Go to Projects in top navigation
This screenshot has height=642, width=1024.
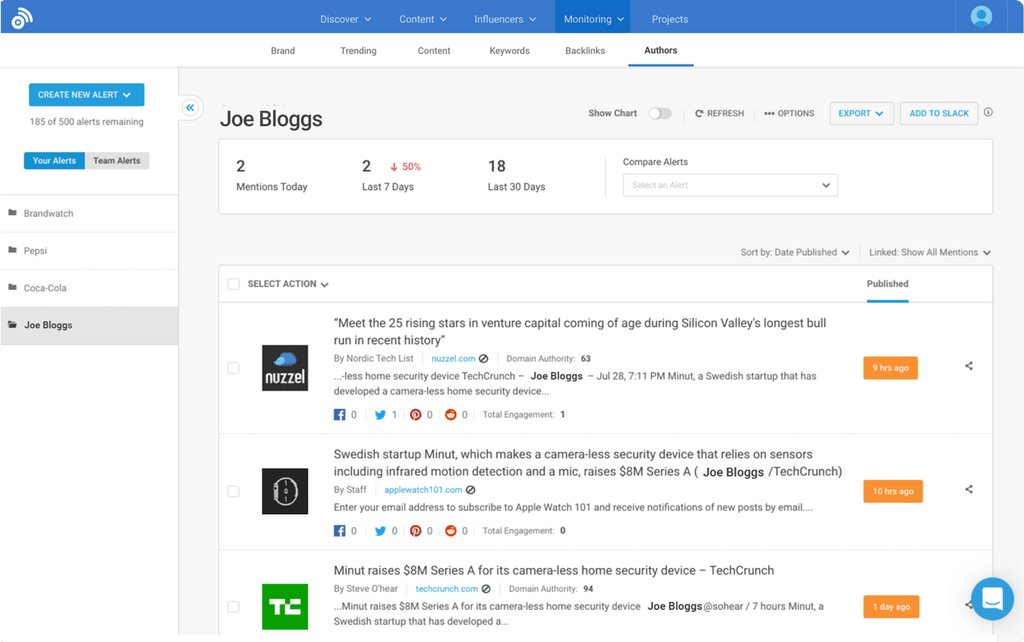[669, 19]
